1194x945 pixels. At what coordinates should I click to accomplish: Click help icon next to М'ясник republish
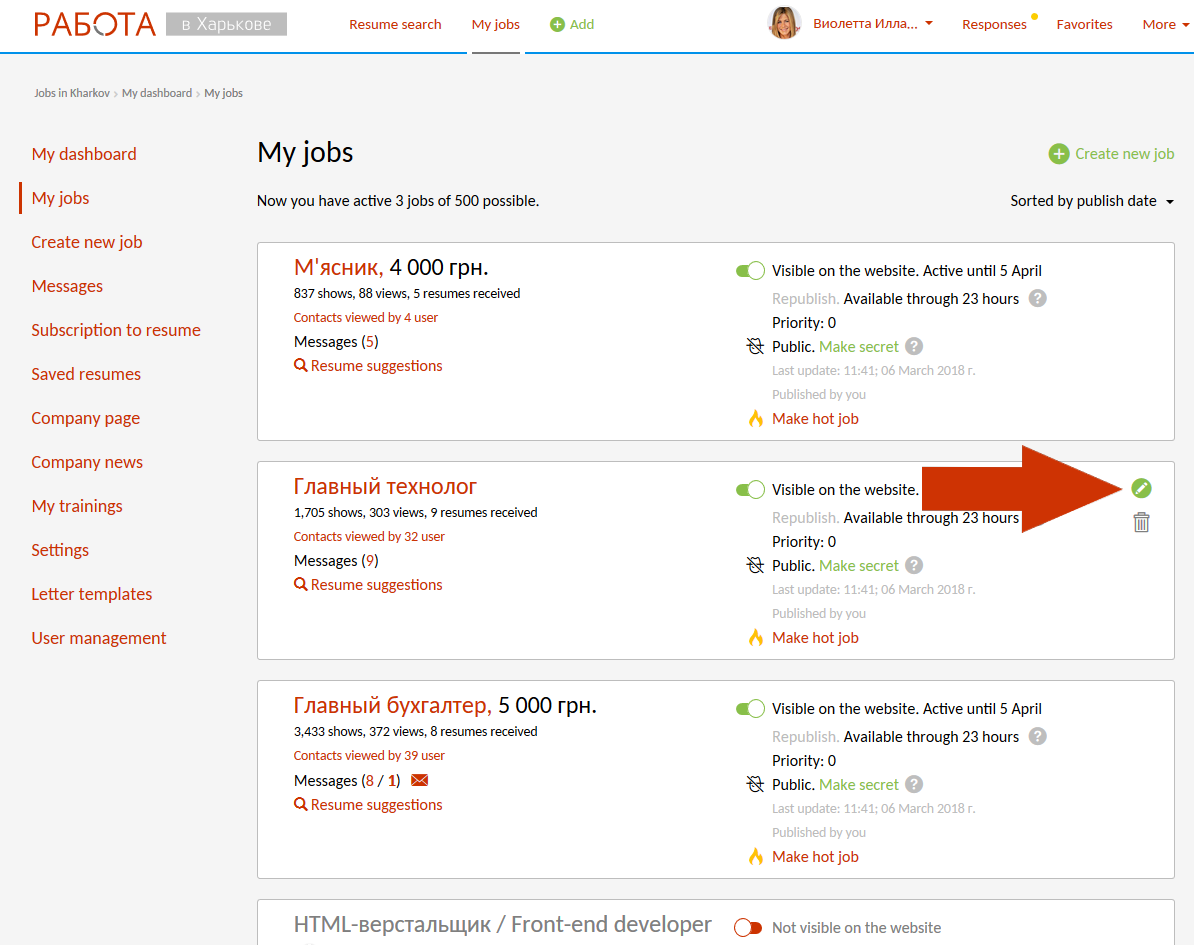pos(1038,298)
